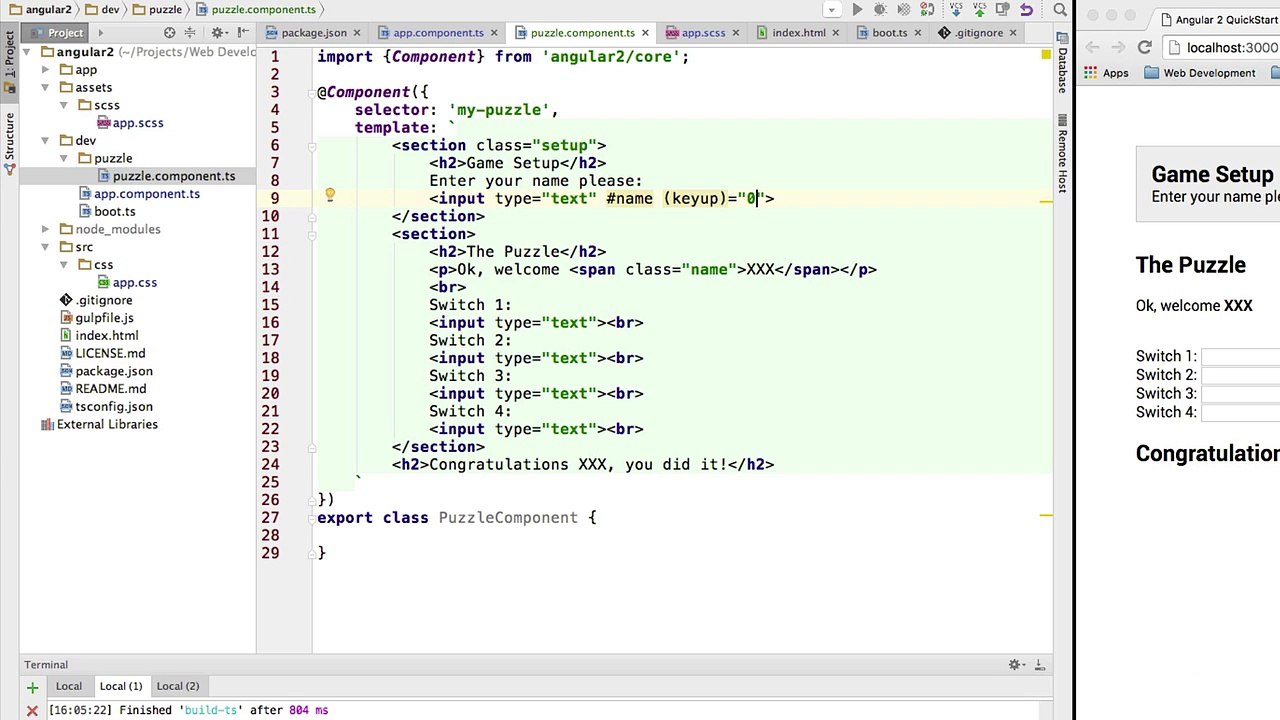Click the lightbulb intention icon on line 9
The image size is (1280, 720).
330,197
